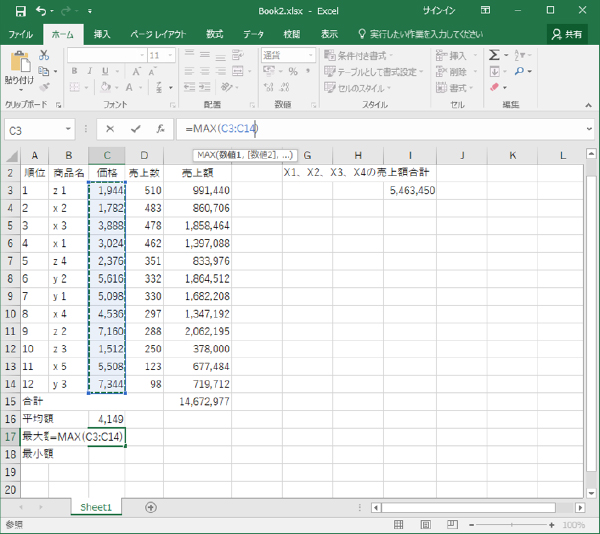This screenshot has height=534, width=600.
Task: Click zoom out minus button
Action: pyautogui.click(x=471, y=525)
